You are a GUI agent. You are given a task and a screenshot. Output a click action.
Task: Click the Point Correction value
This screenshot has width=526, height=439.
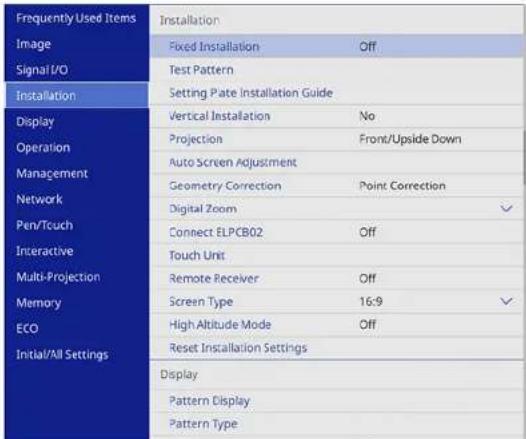click(402, 185)
